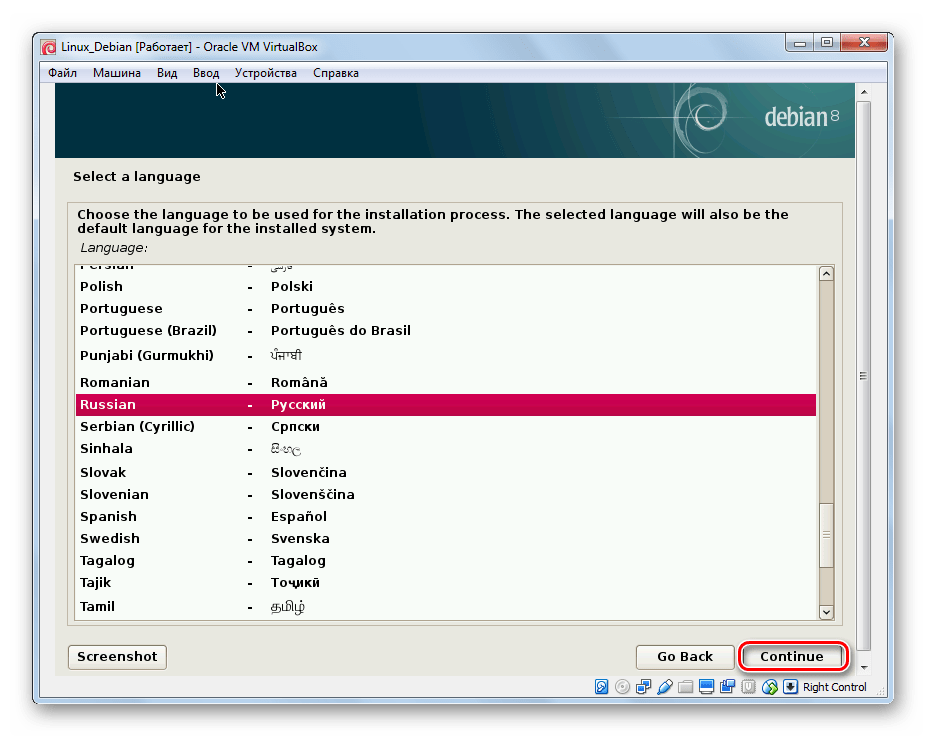Viewport: 927px width, 737px height.
Task: Open the Справка menu
Action: click(335, 73)
